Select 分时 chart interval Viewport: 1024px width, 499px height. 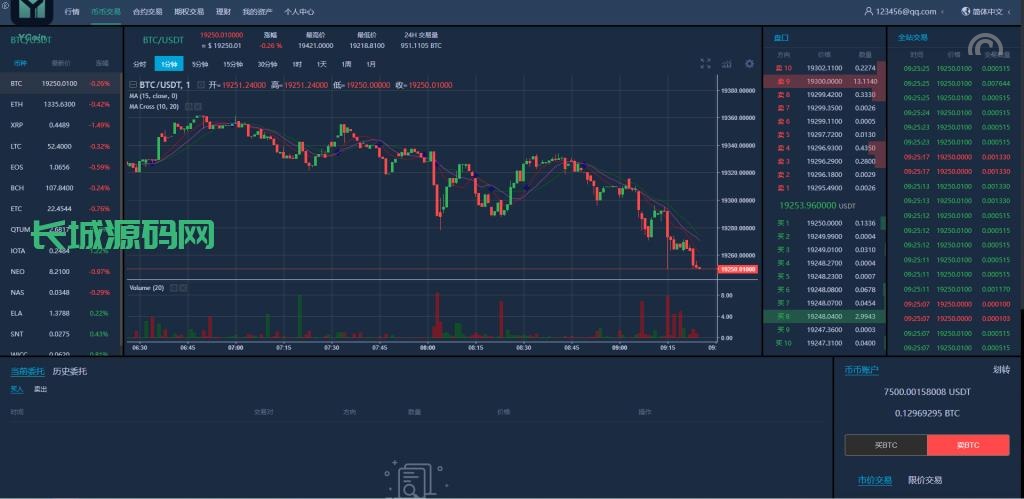click(139, 64)
